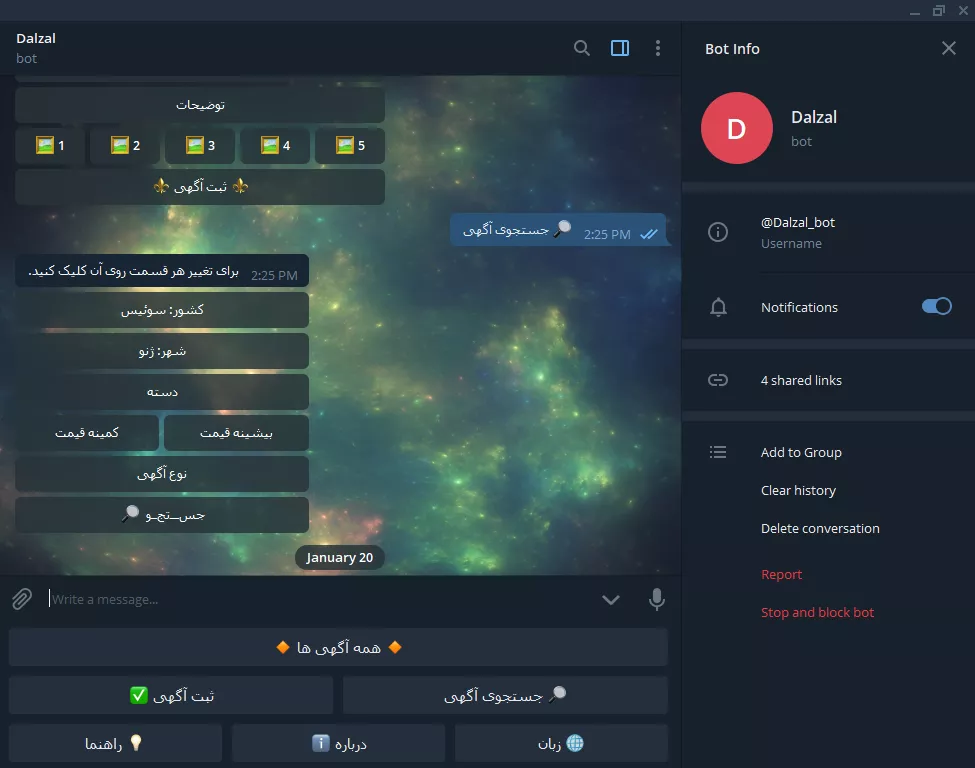The height and width of the screenshot is (768, 975).
Task: Click the bell notifications icon
Action: click(x=718, y=307)
